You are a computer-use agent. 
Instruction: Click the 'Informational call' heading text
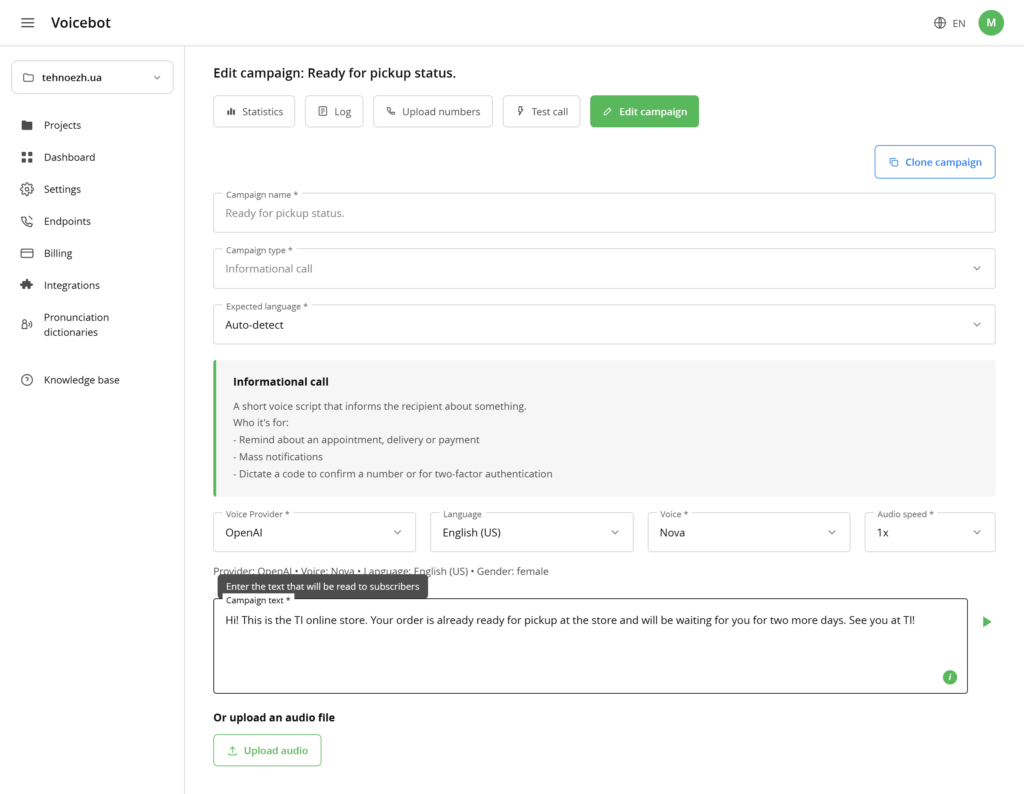(281, 382)
